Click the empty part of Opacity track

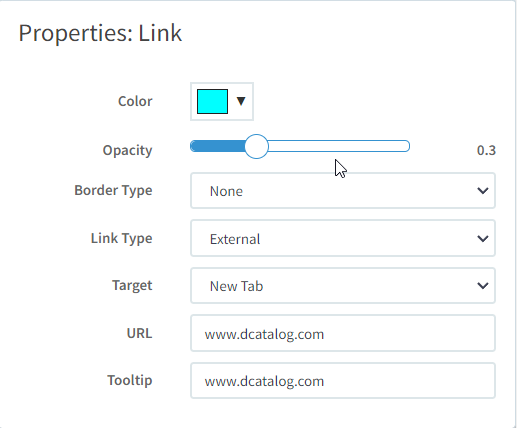click(339, 146)
